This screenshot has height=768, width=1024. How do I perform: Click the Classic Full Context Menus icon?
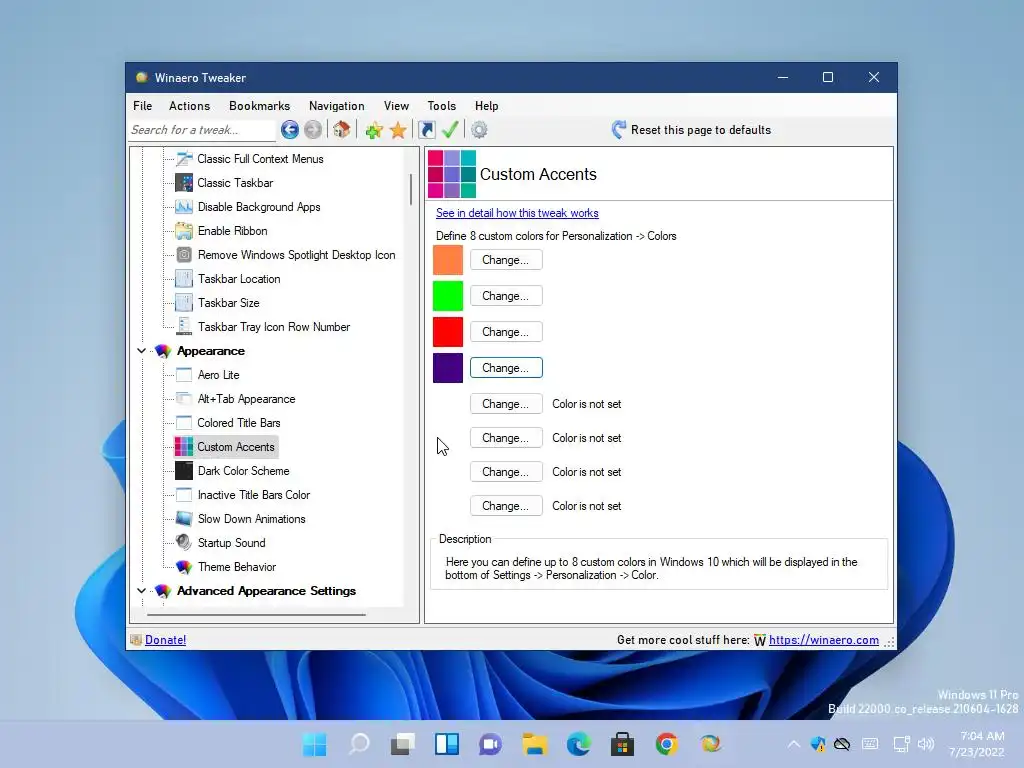[x=184, y=159]
